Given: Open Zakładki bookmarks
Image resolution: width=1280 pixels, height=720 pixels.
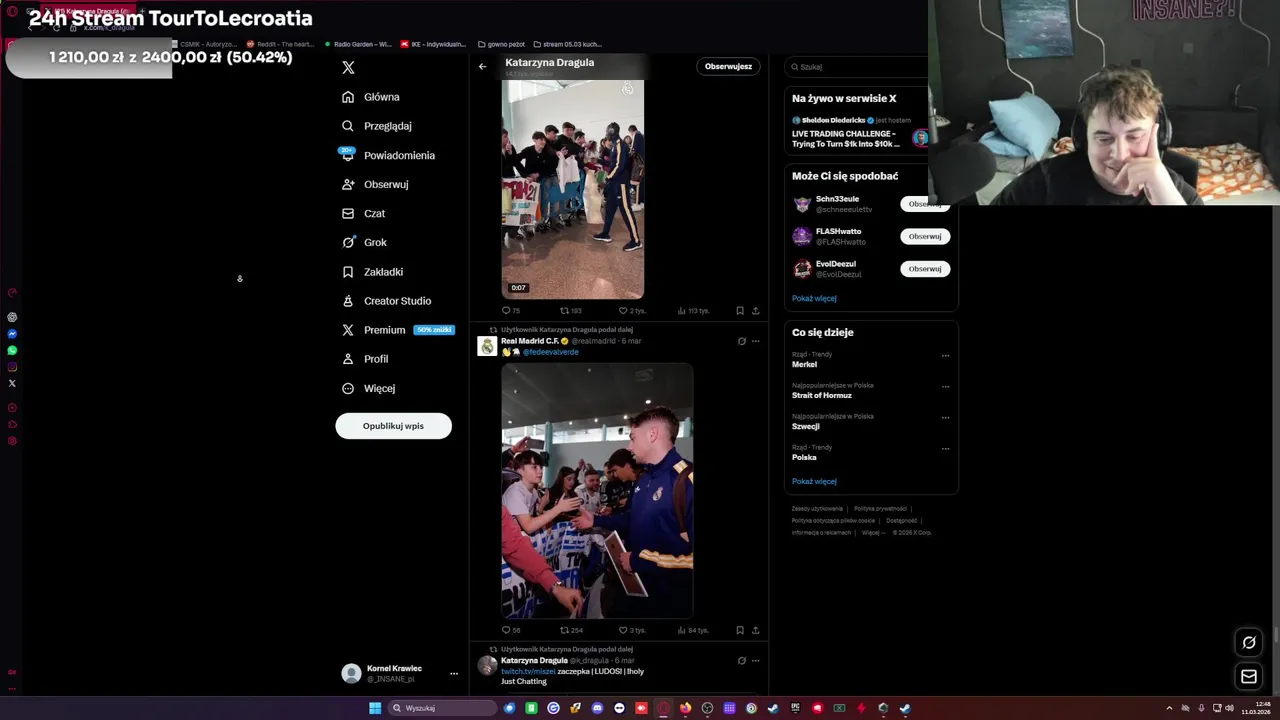Looking at the screenshot, I should [x=372, y=272].
